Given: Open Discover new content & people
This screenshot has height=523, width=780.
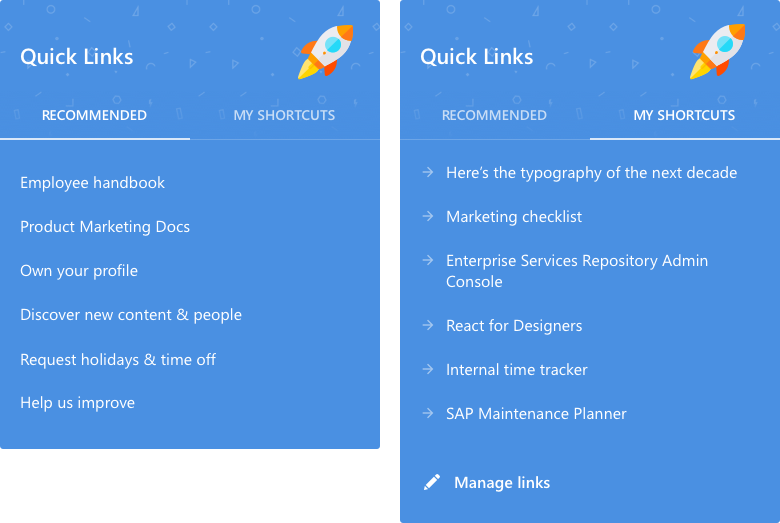Looking at the screenshot, I should (x=131, y=314).
